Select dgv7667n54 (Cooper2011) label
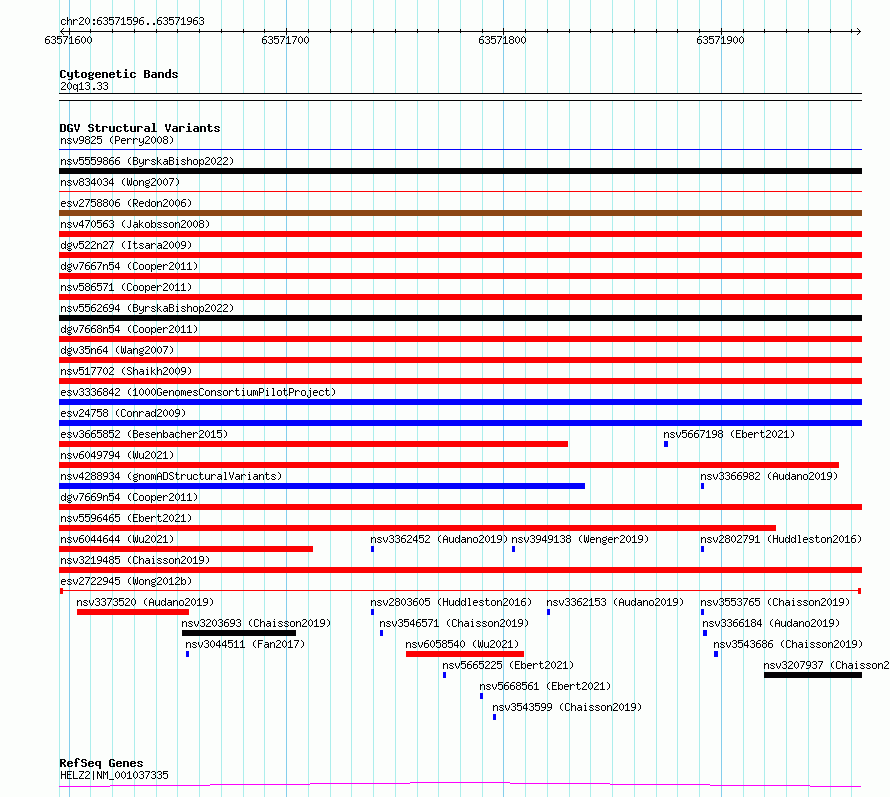Image resolution: width=890 pixels, height=797 pixels. [x=129, y=266]
